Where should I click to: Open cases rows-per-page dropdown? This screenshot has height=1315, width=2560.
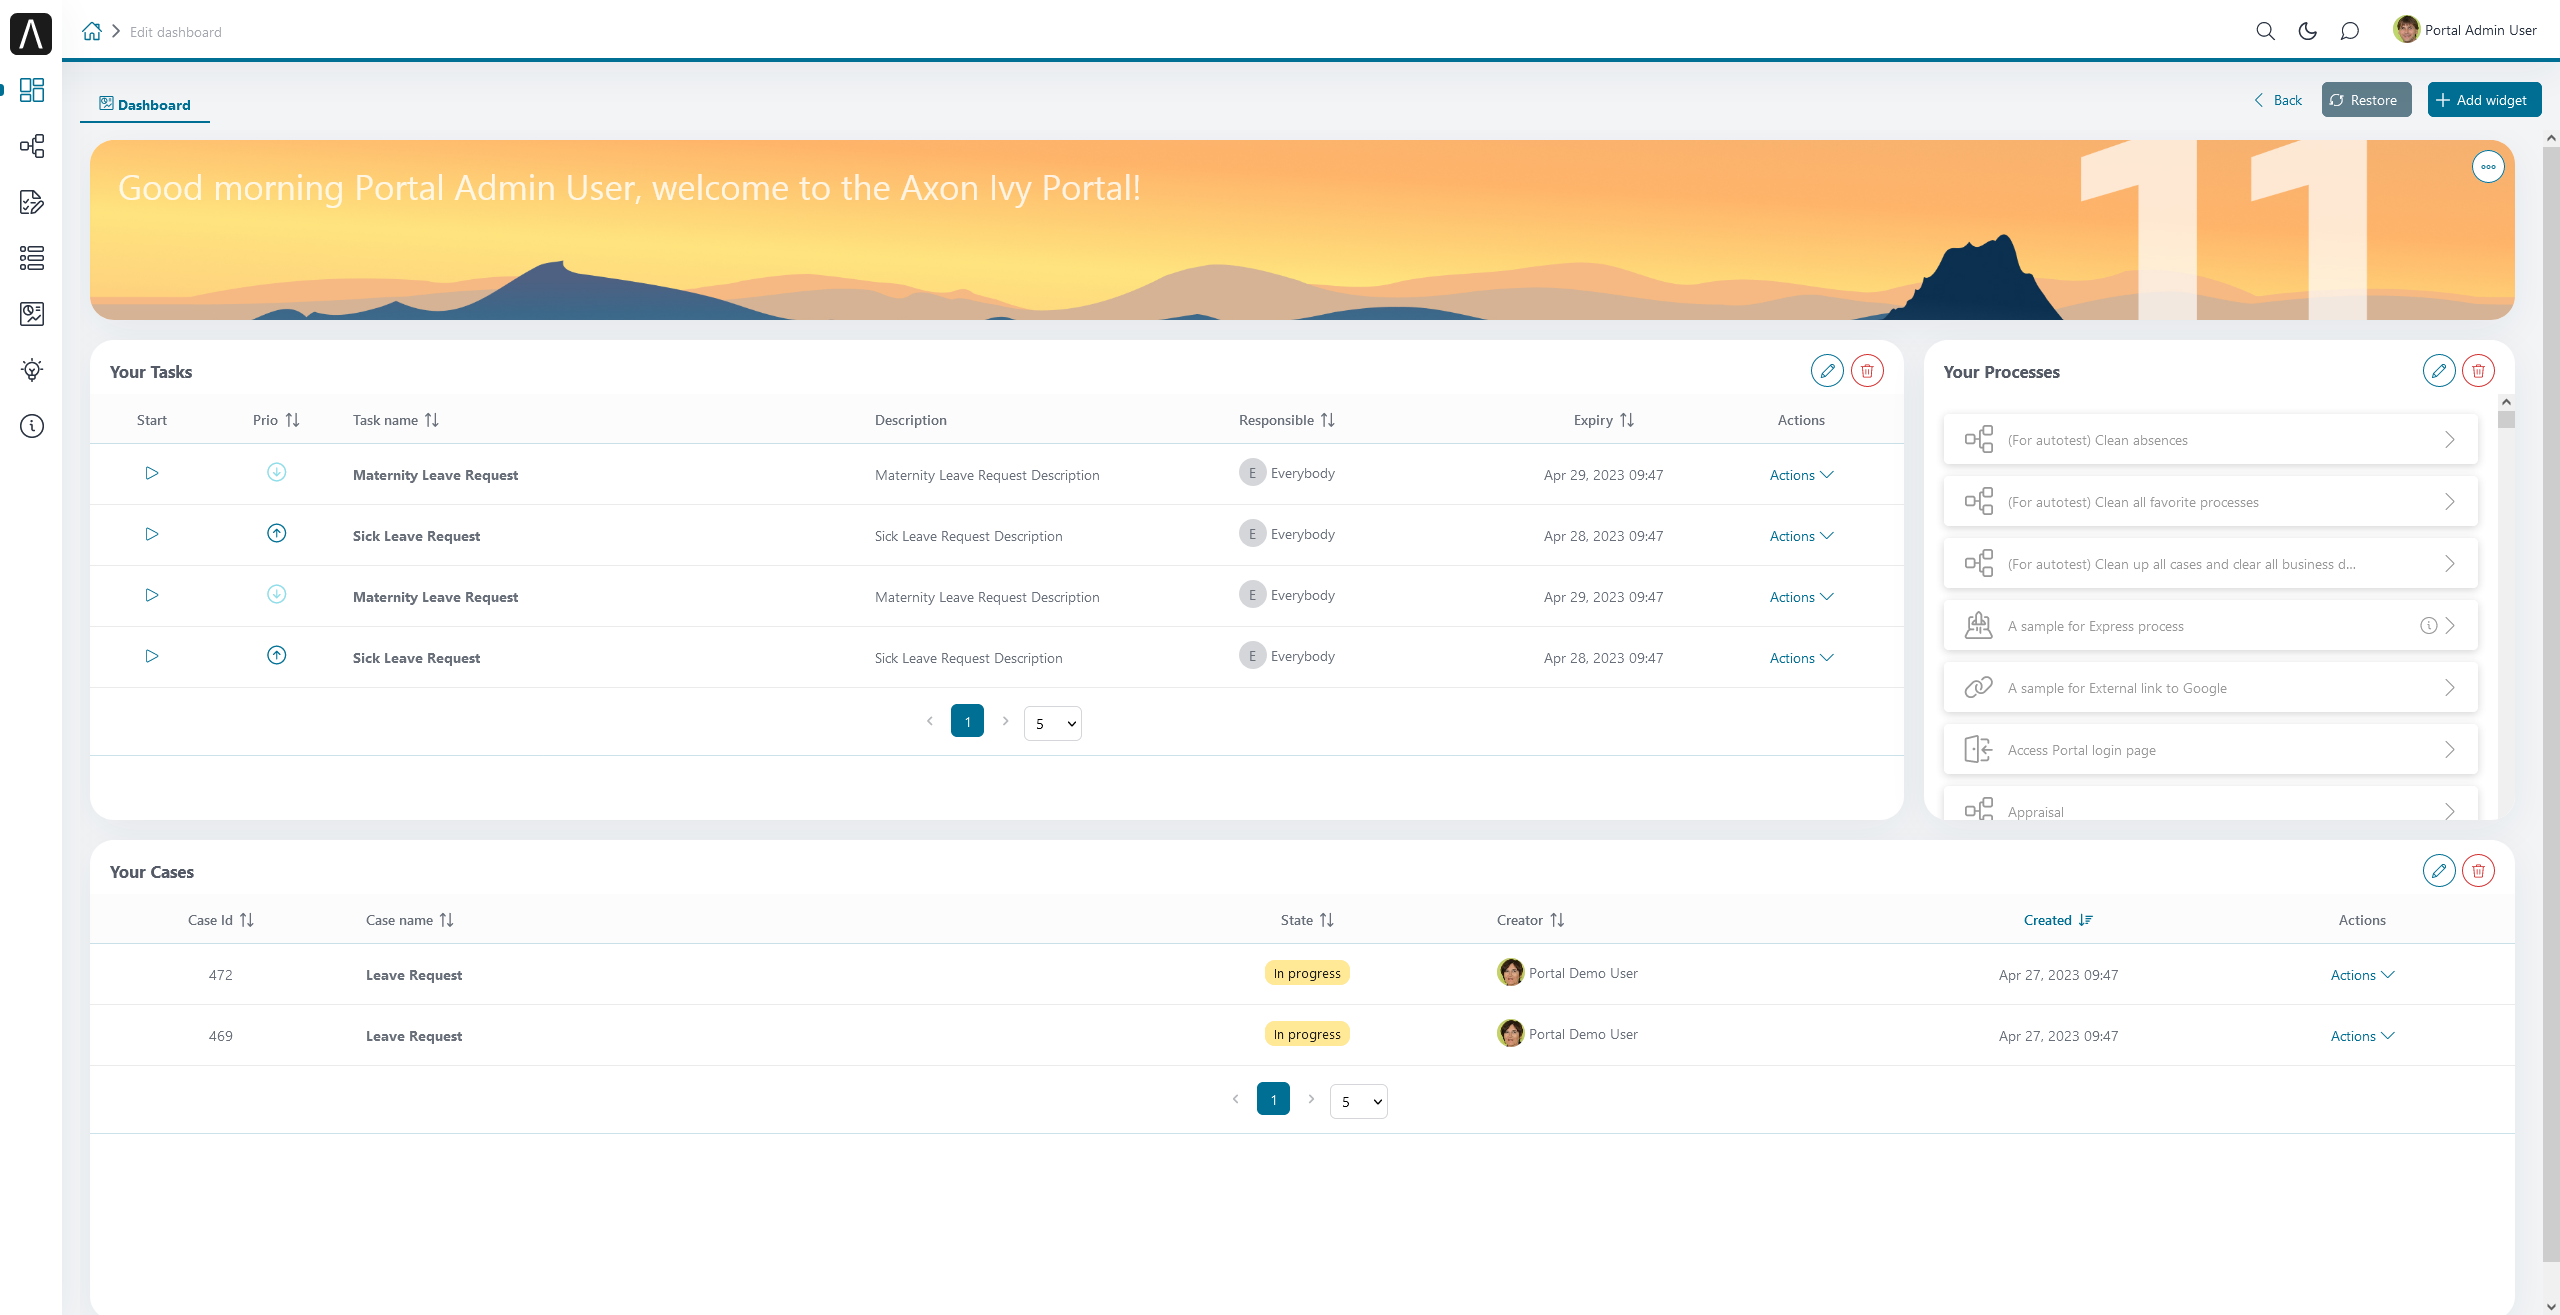(1359, 1101)
